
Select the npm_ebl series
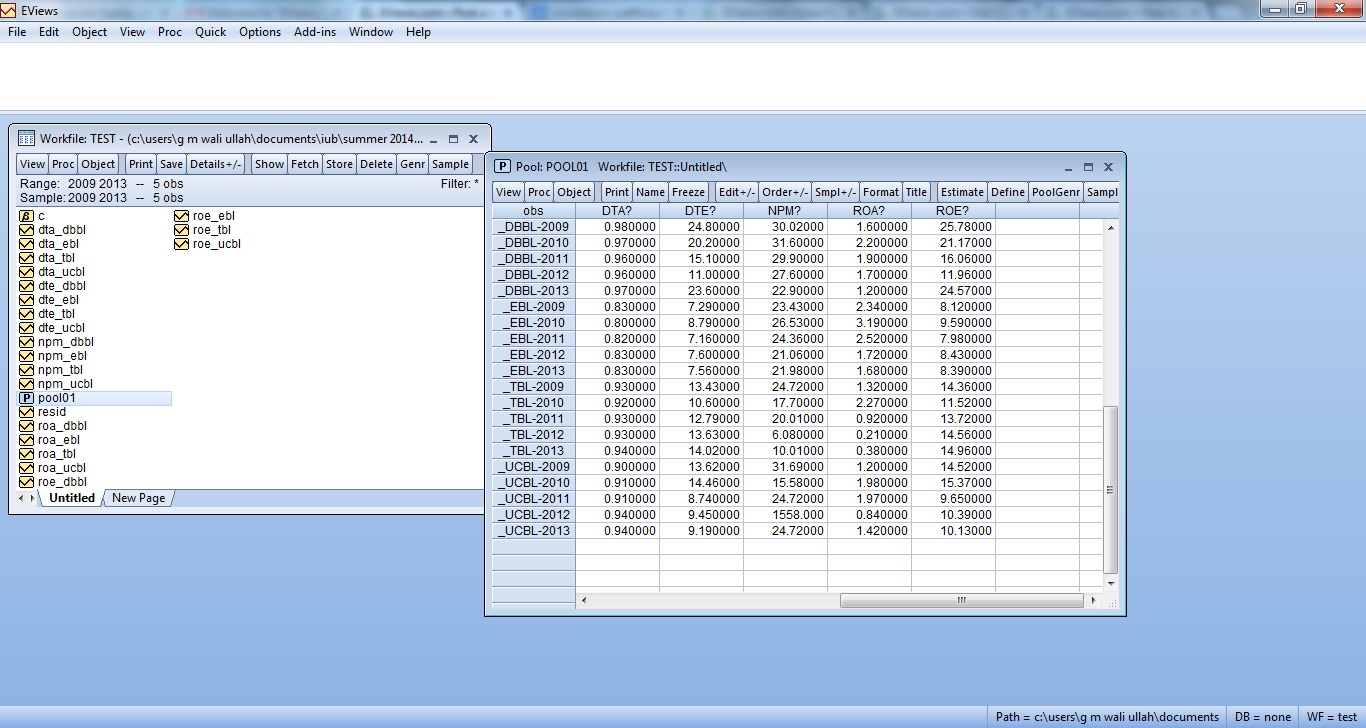[62, 356]
